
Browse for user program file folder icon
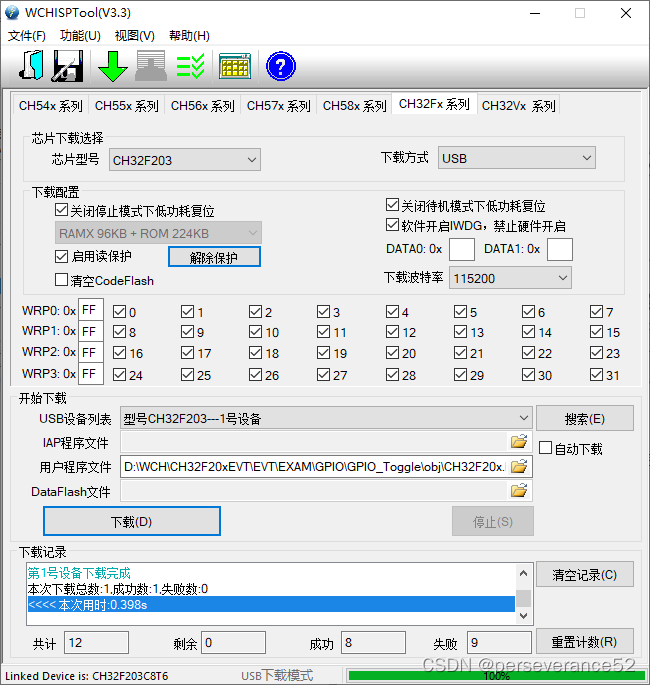tap(519, 467)
